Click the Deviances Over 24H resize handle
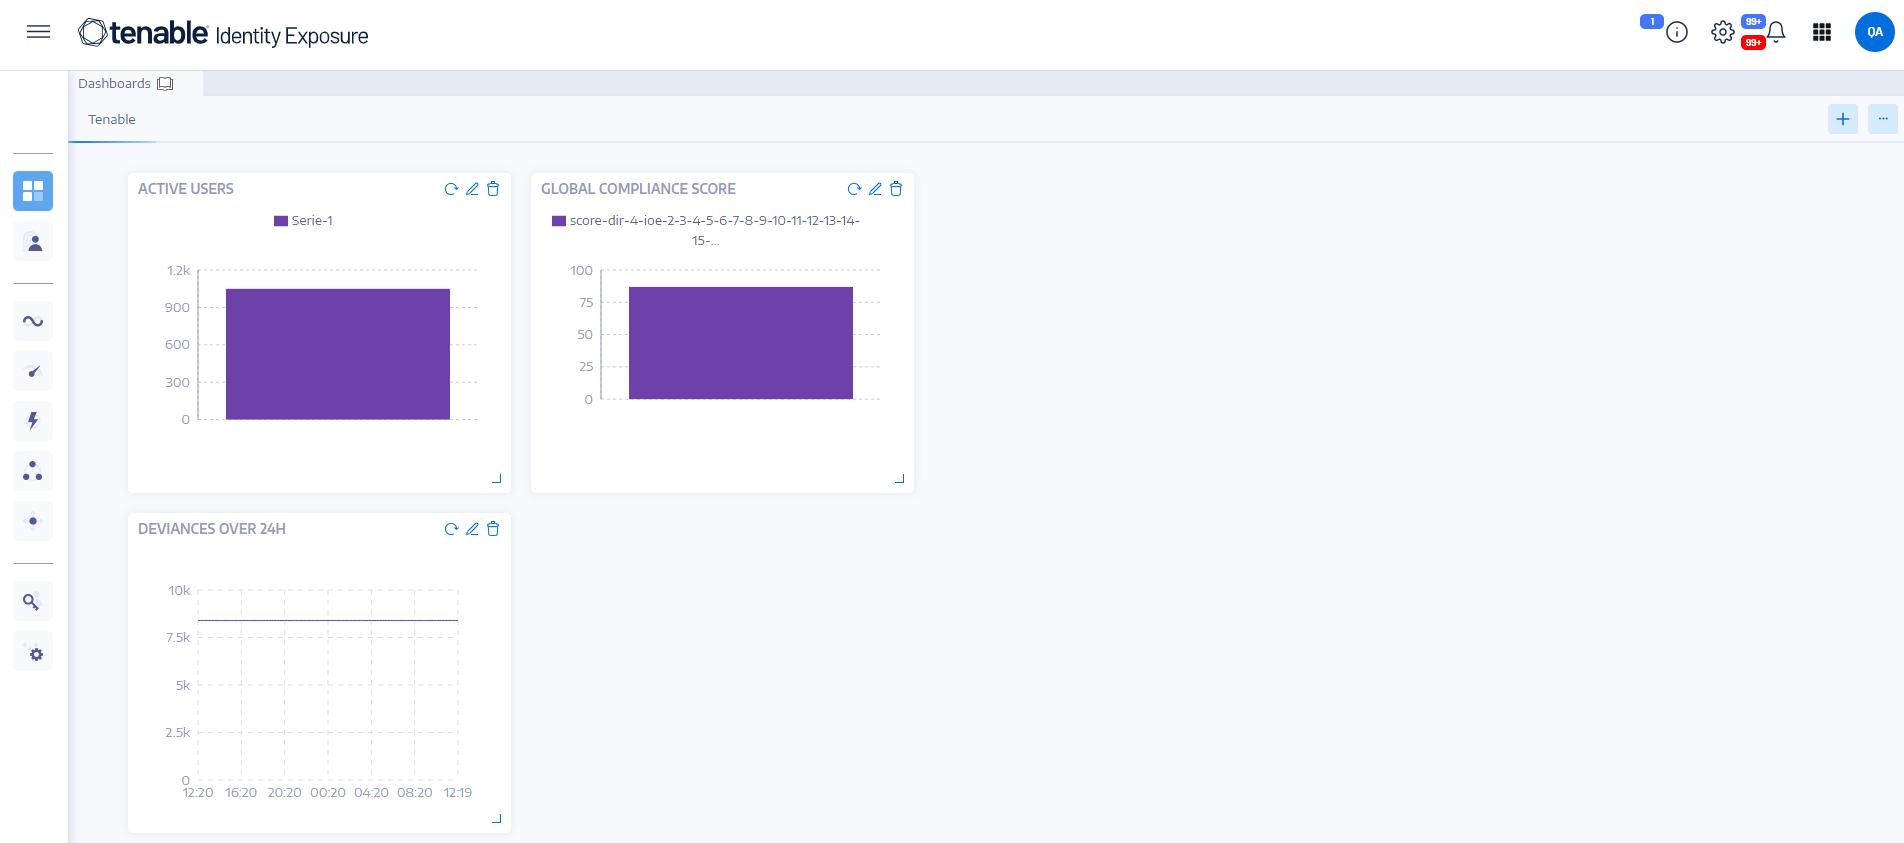The image size is (1904, 843). click(x=497, y=819)
